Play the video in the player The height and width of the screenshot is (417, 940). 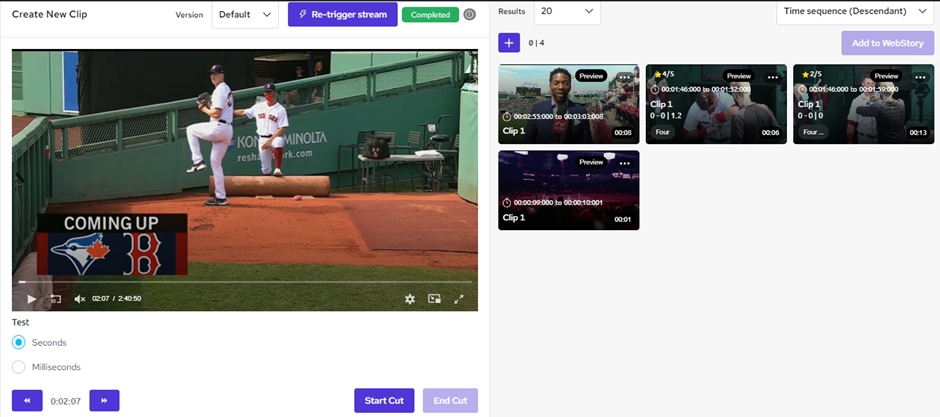[32, 298]
